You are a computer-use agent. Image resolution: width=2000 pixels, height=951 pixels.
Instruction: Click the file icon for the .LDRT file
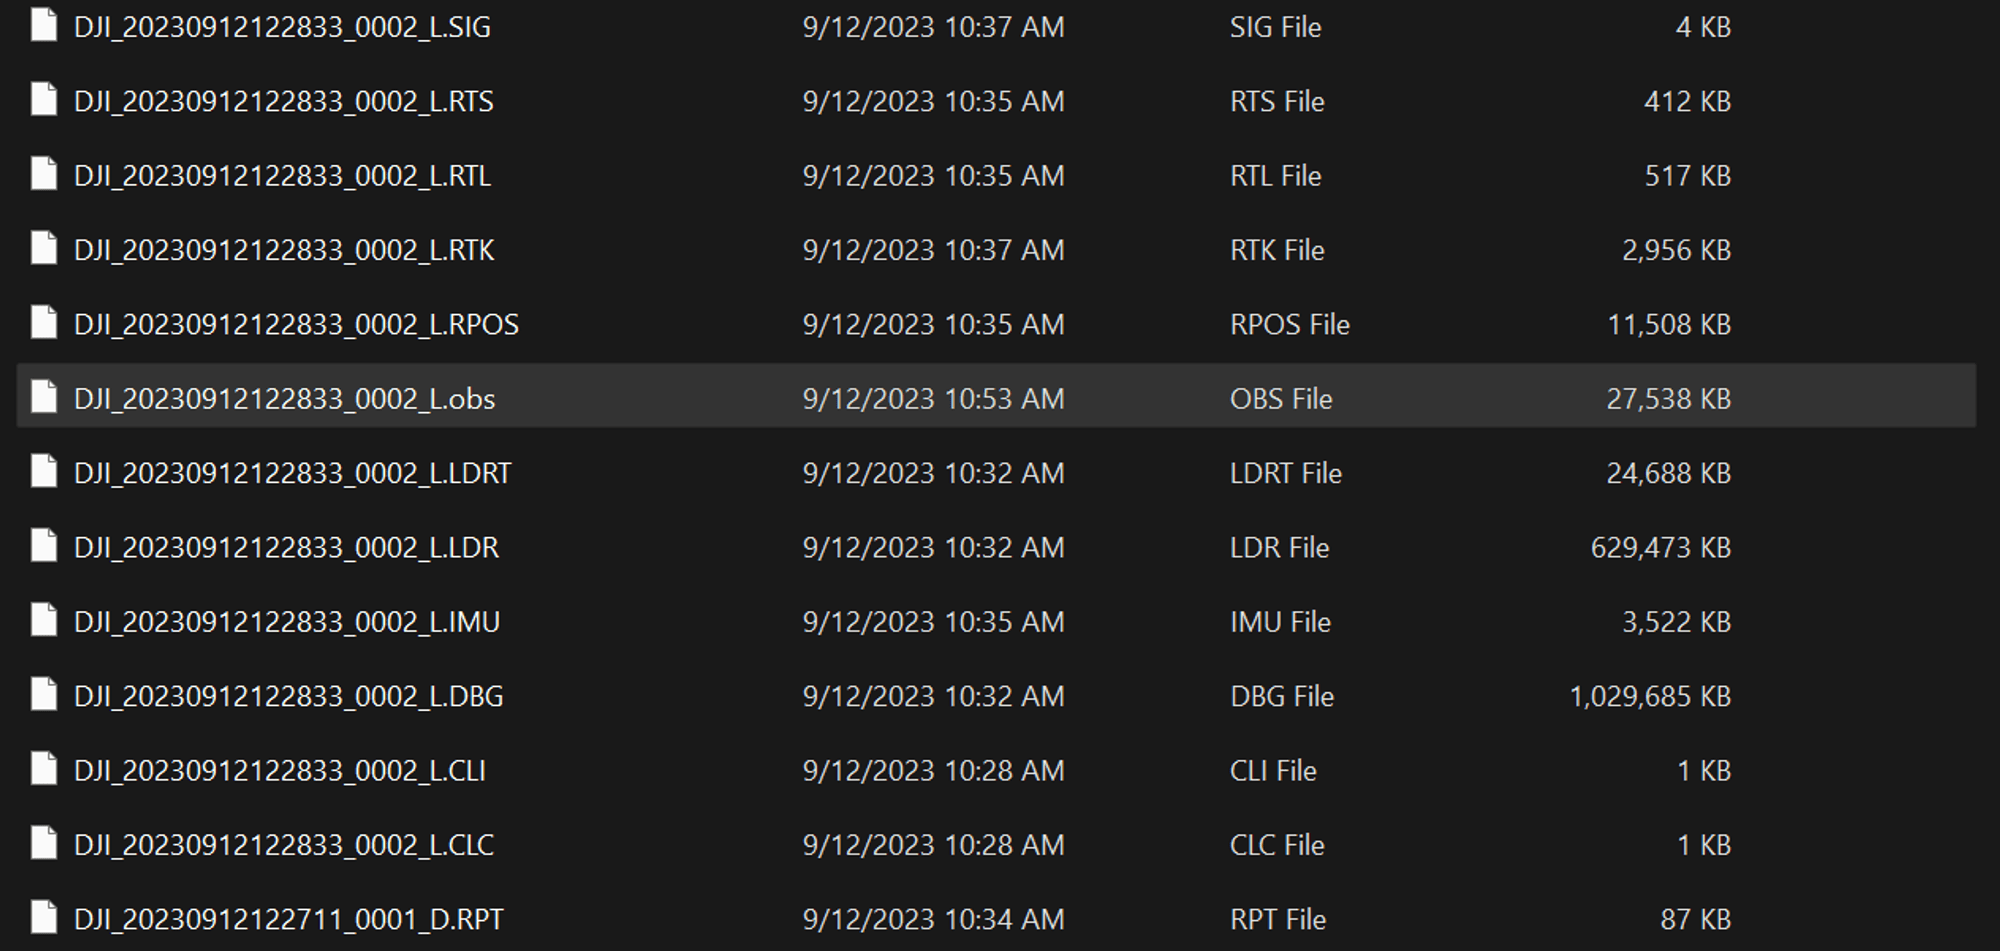pyautogui.click(x=44, y=471)
